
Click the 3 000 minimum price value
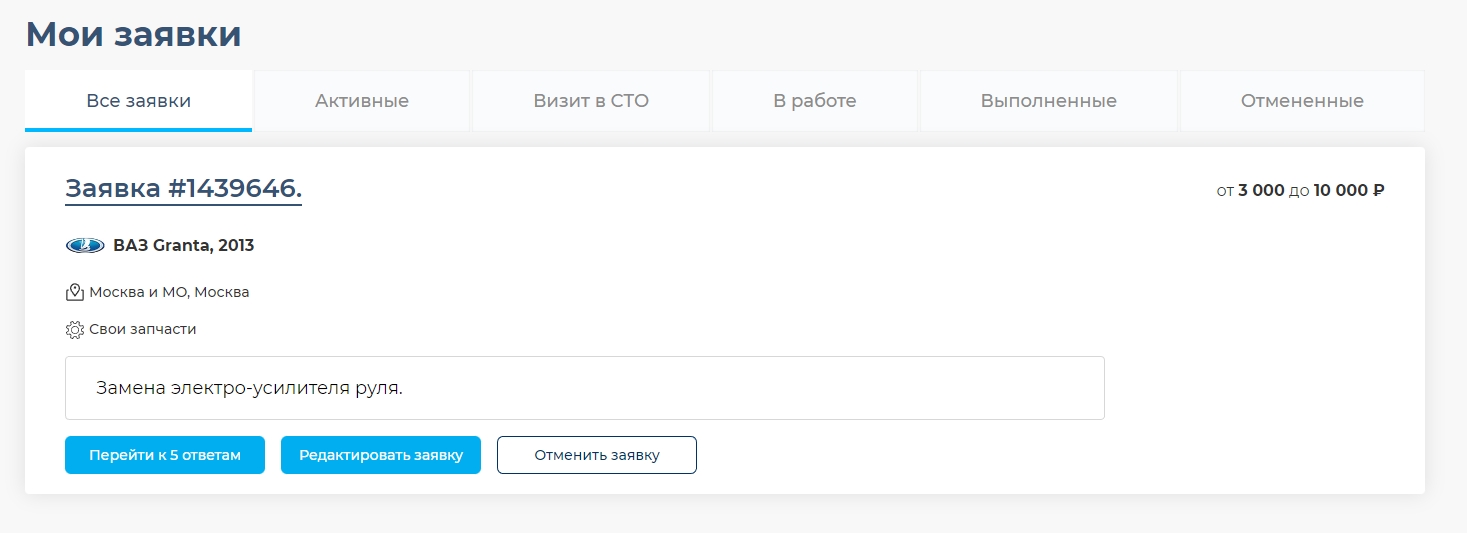[1261, 190]
